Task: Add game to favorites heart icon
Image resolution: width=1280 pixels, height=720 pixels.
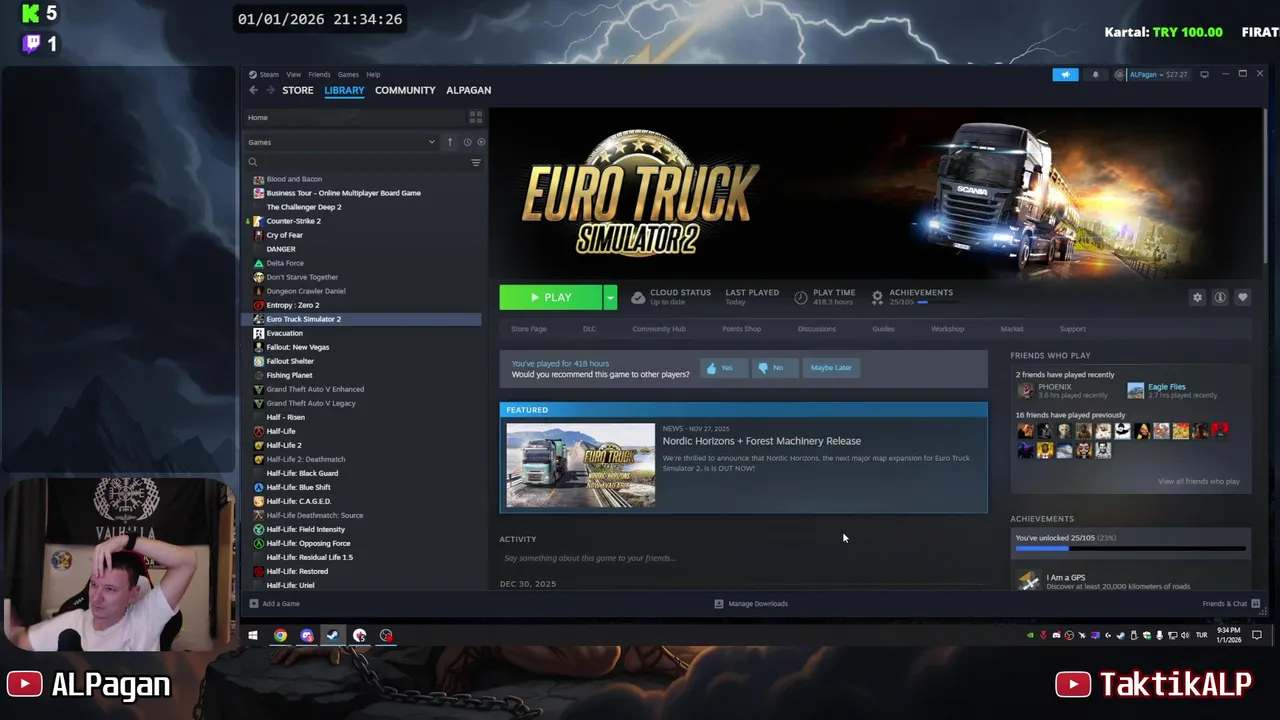Action: click(1243, 297)
